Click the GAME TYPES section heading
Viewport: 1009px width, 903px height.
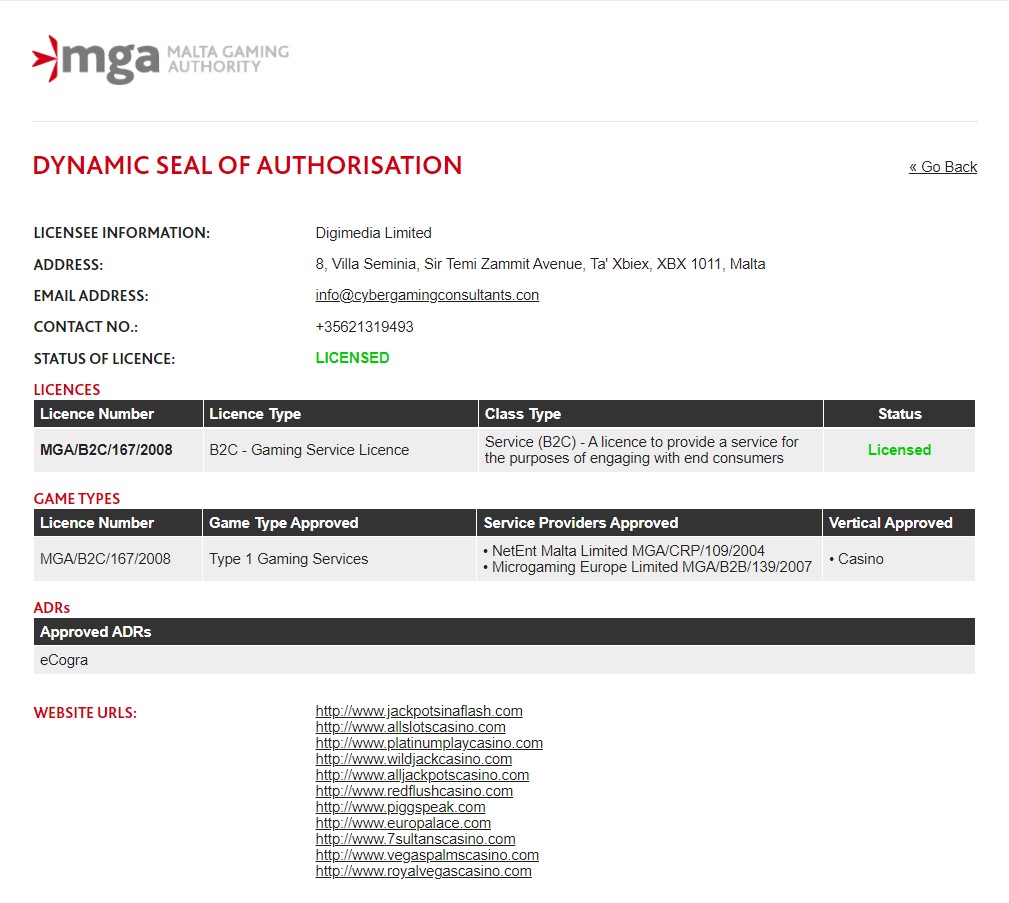(x=77, y=499)
